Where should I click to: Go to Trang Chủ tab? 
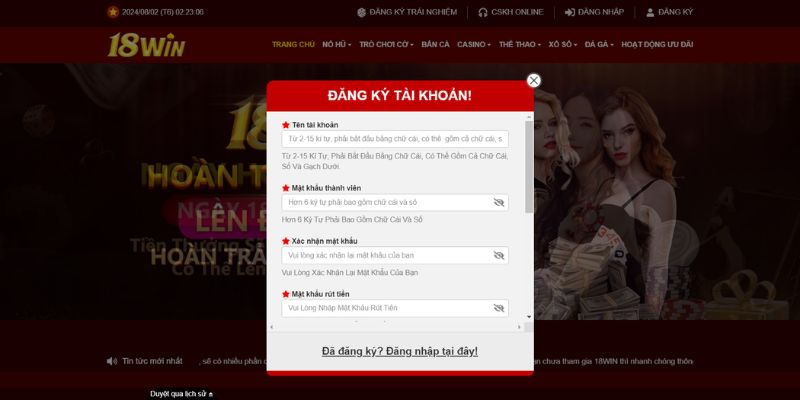(x=293, y=44)
